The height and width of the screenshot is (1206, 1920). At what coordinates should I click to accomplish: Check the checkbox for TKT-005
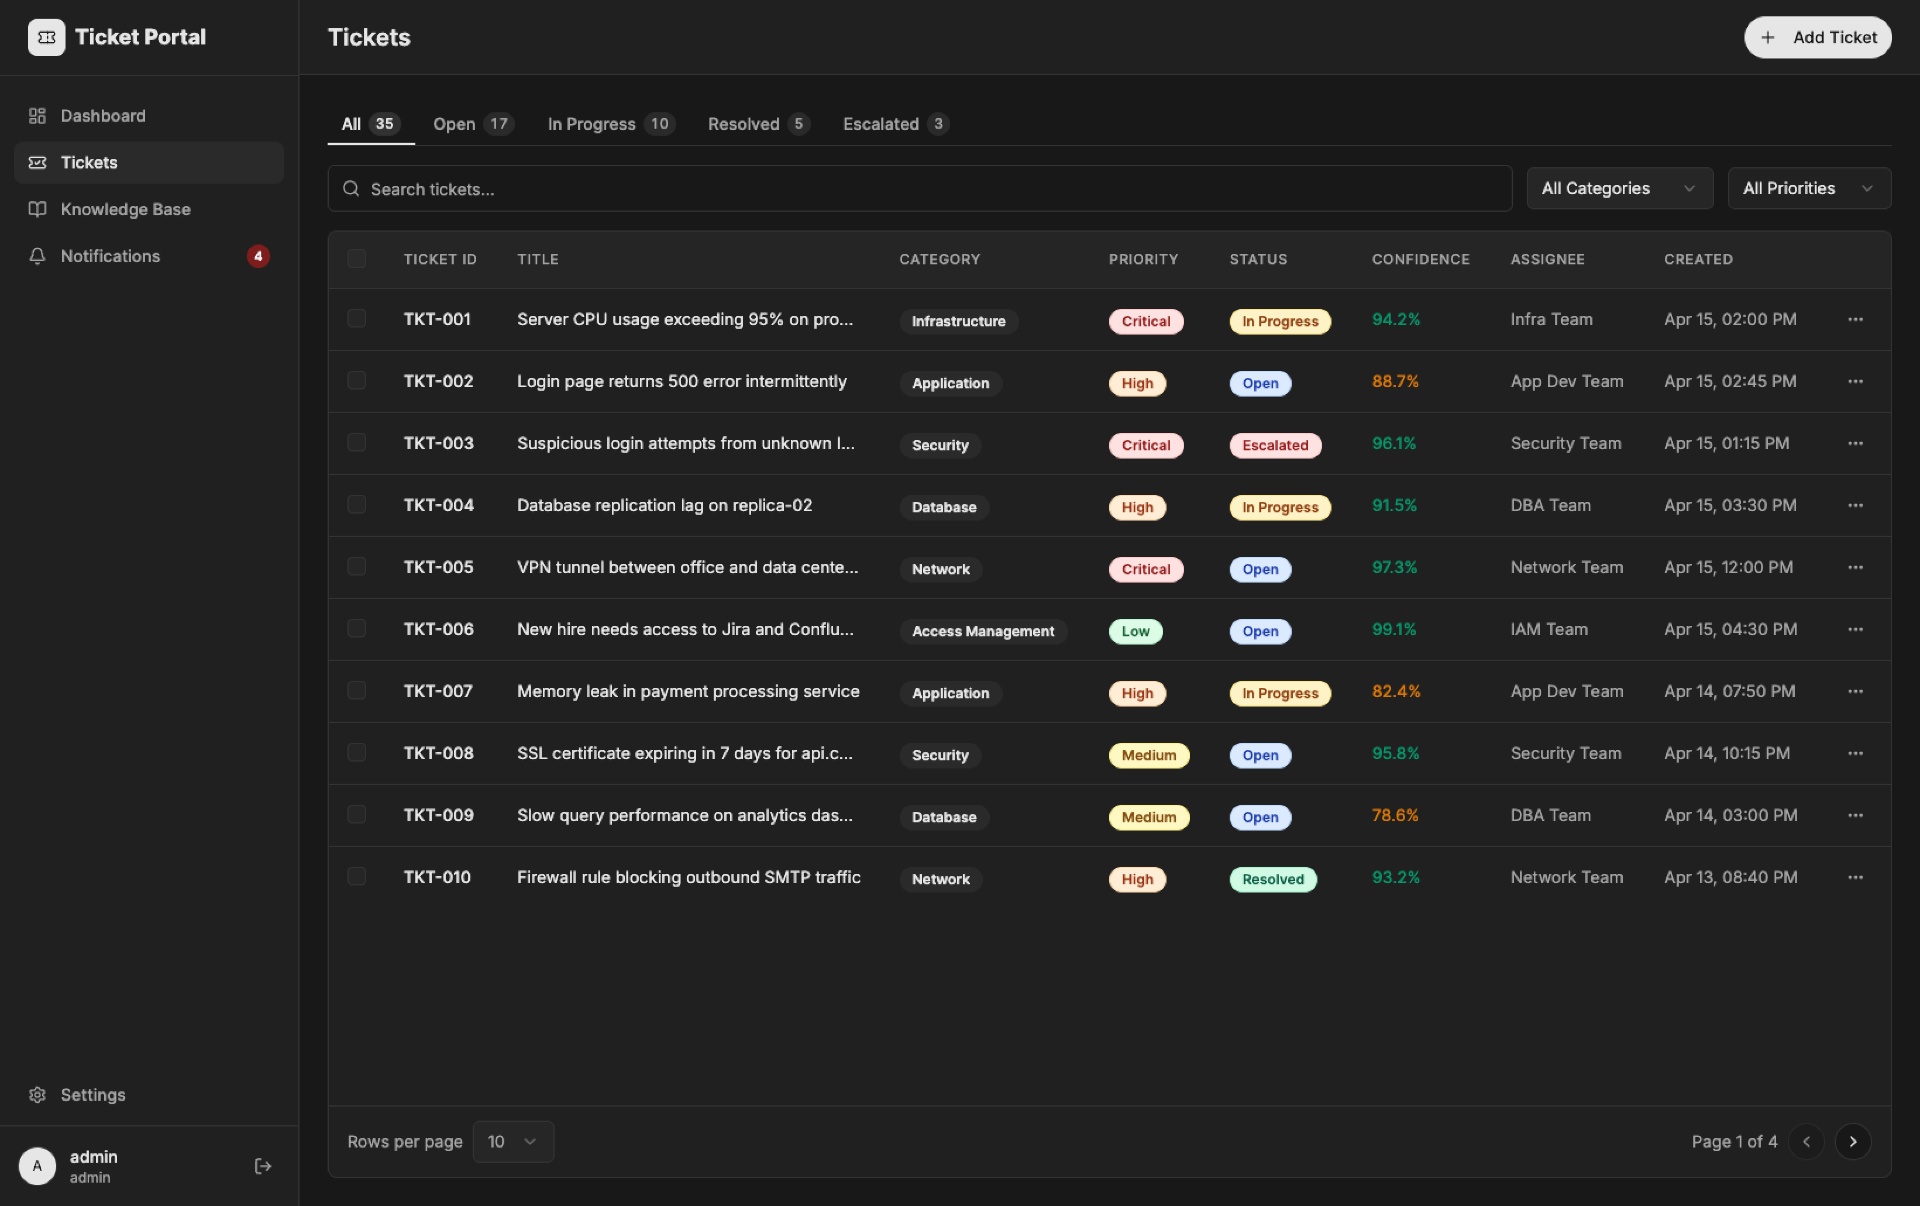pos(357,567)
